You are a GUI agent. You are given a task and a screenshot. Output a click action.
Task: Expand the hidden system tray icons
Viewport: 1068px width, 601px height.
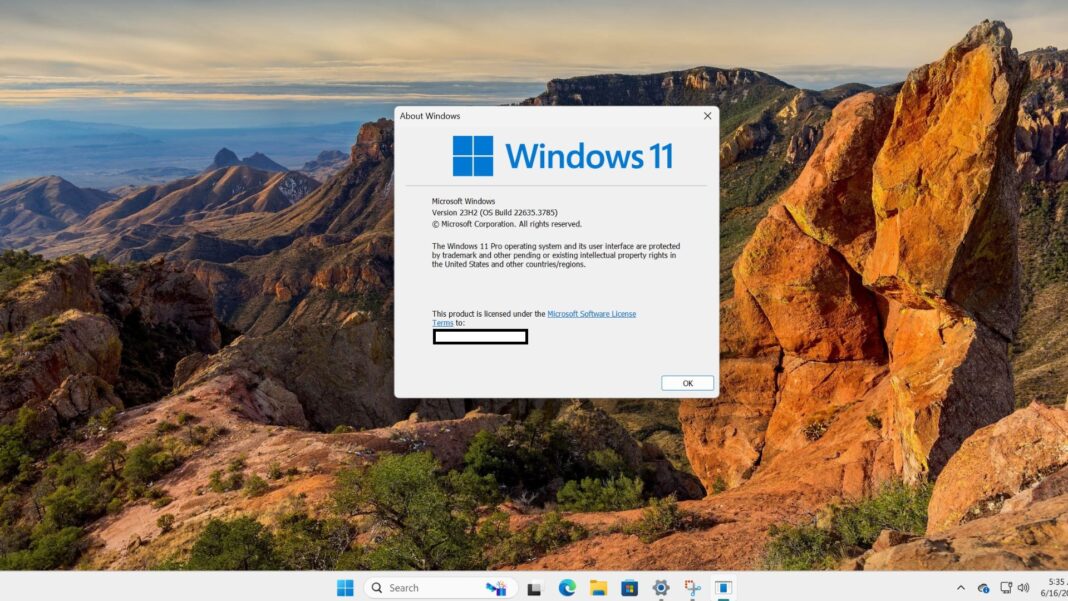click(x=960, y=587)
